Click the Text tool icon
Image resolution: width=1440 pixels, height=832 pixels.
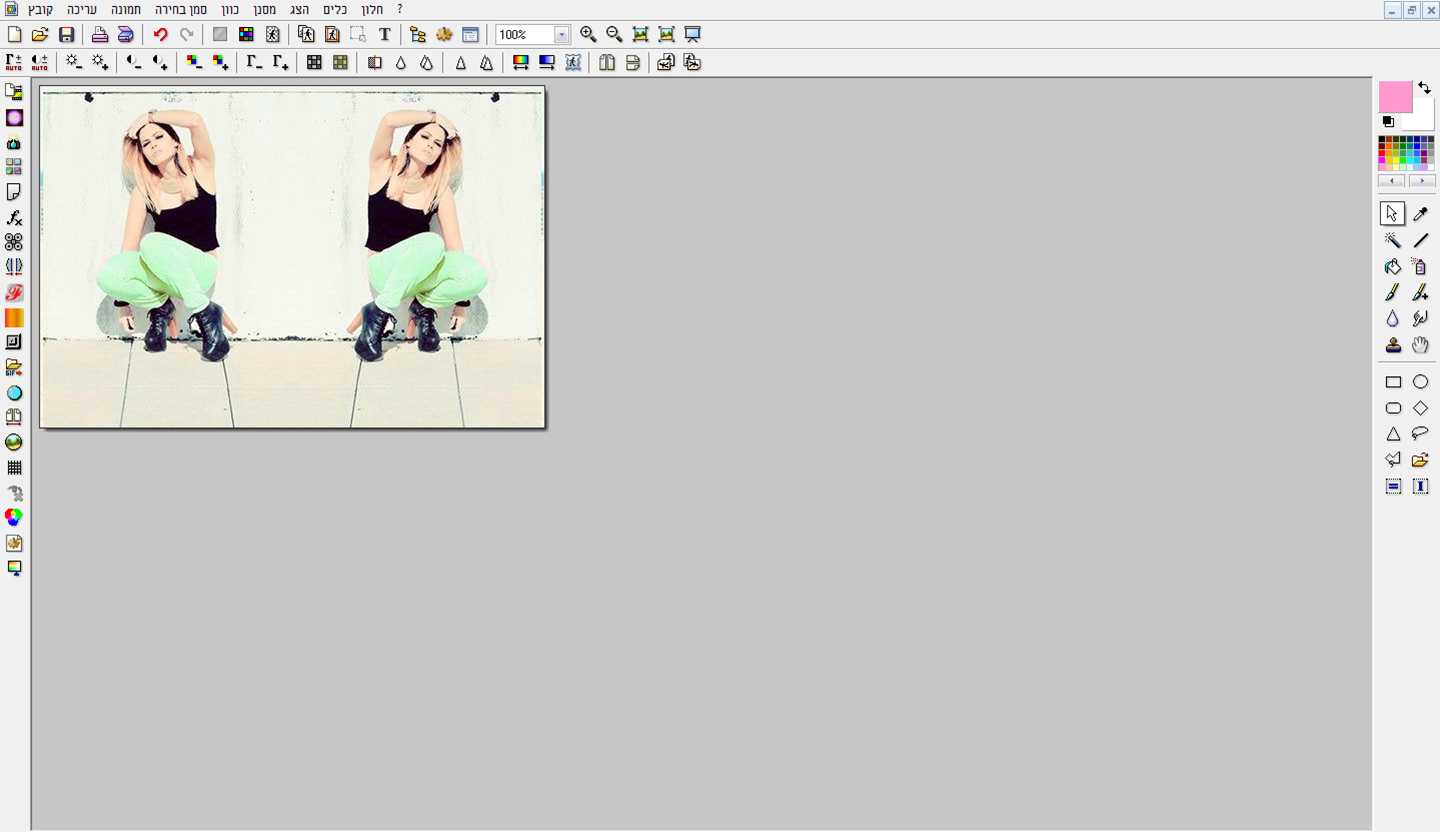point(384,34)
